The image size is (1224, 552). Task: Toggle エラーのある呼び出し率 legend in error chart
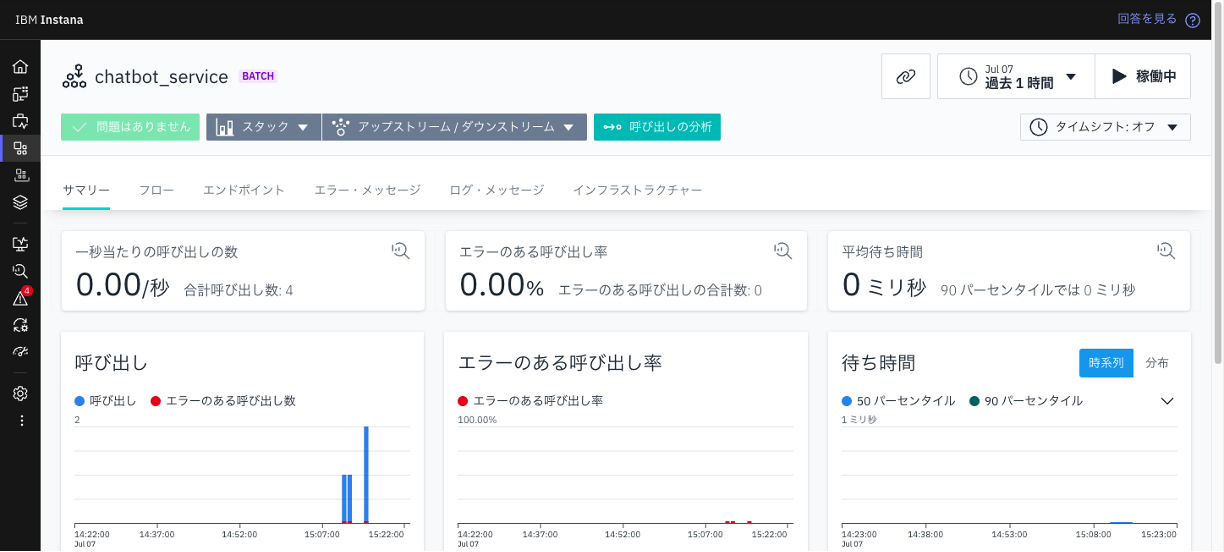coord(530,401)
